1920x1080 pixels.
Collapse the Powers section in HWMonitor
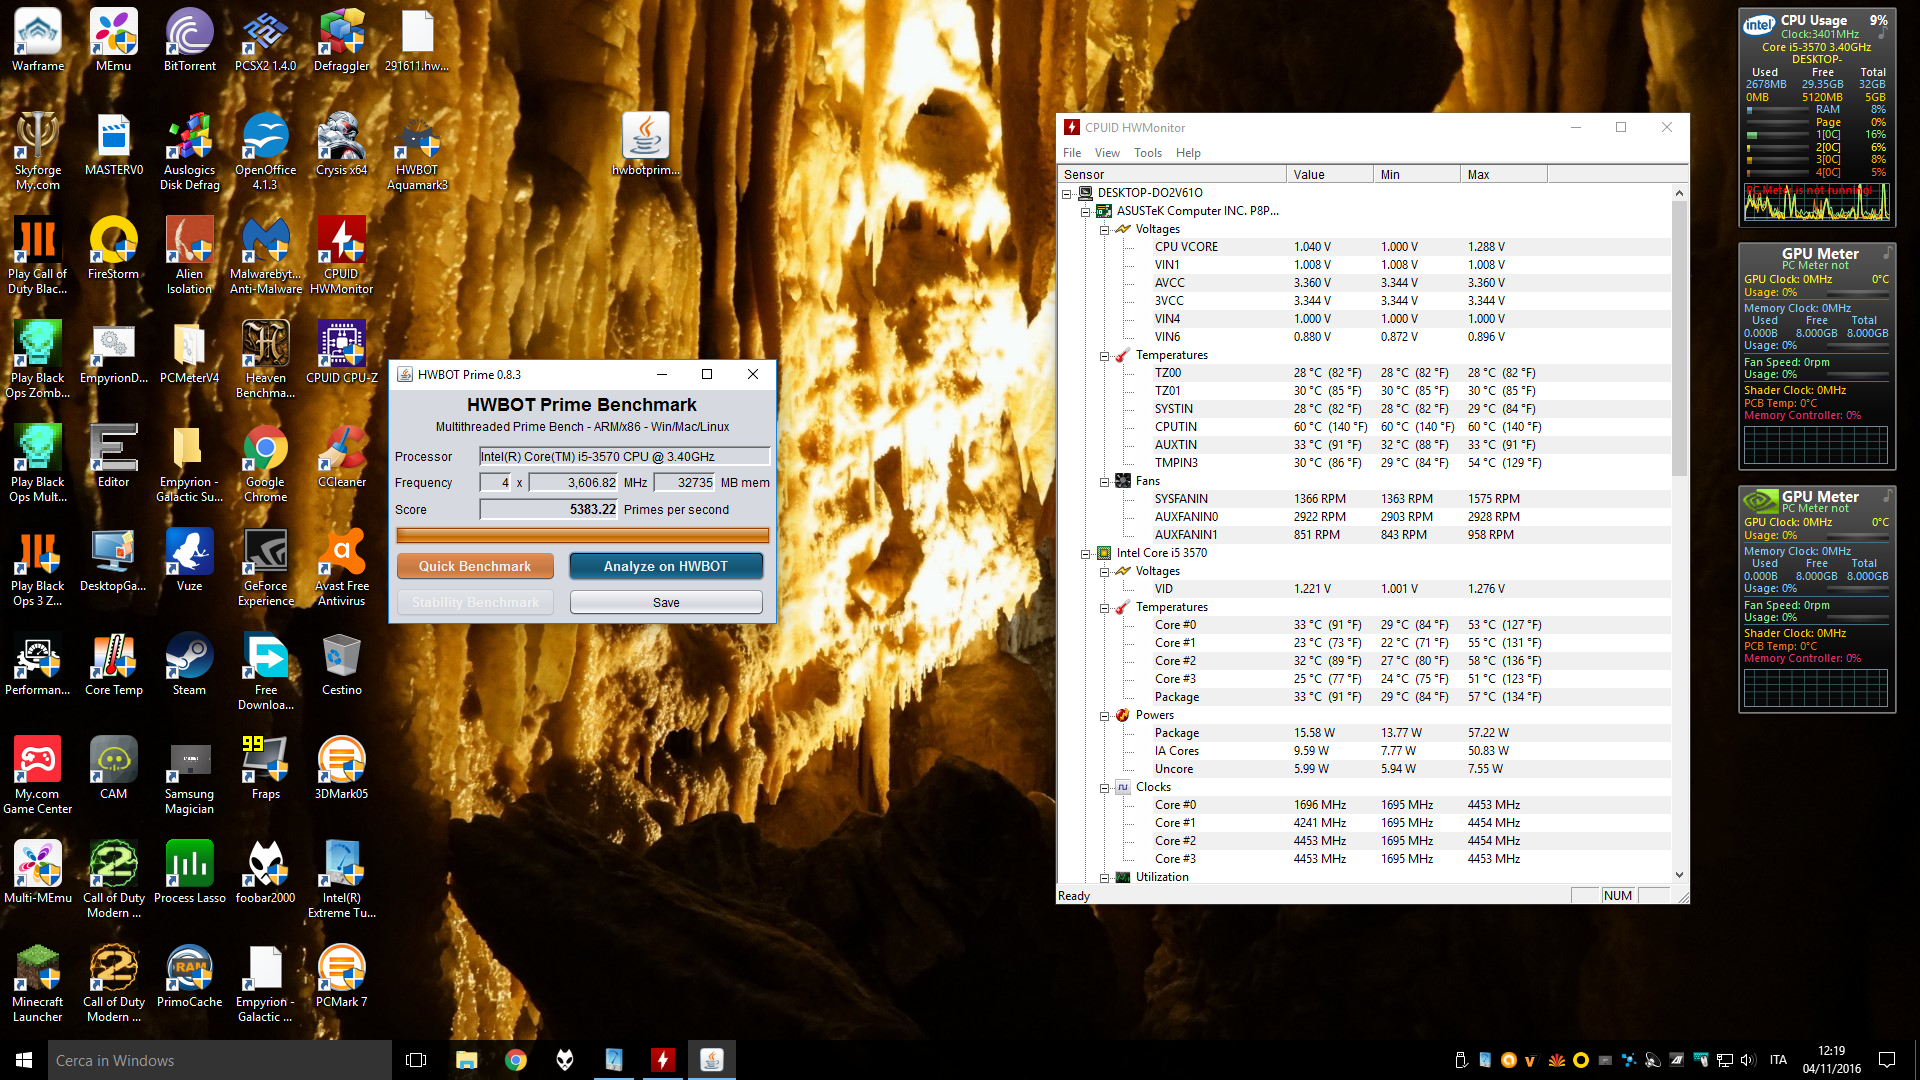(x=1105, y=715)
